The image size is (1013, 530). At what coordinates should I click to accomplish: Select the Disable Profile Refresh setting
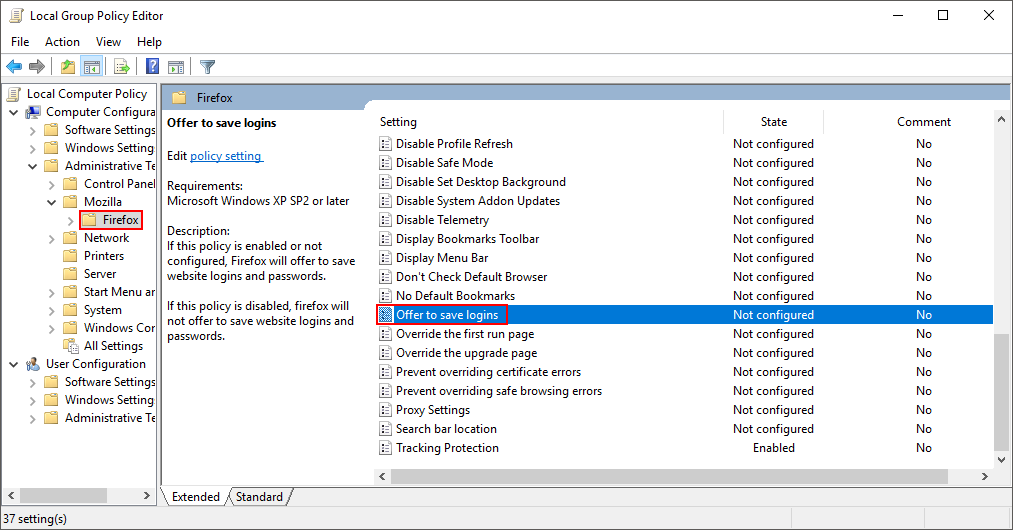click(454, 143)
